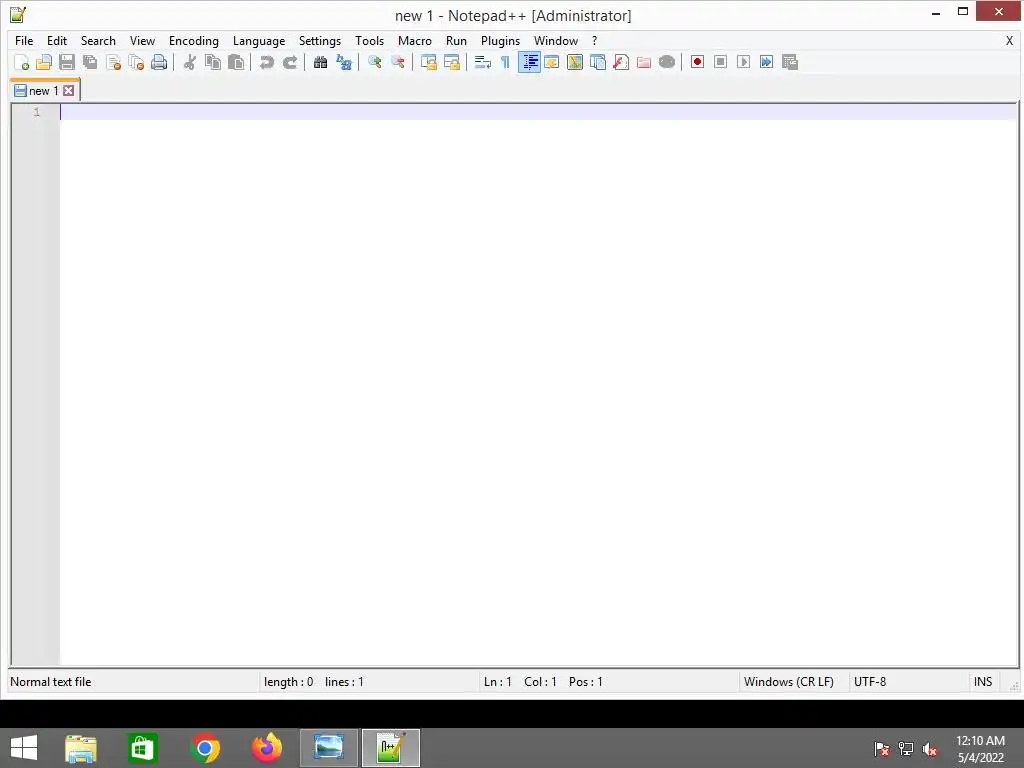Viewport: 1024px width, 768px height.
Task: Print the document with the Print icon
Action: (x=159, y=62)
